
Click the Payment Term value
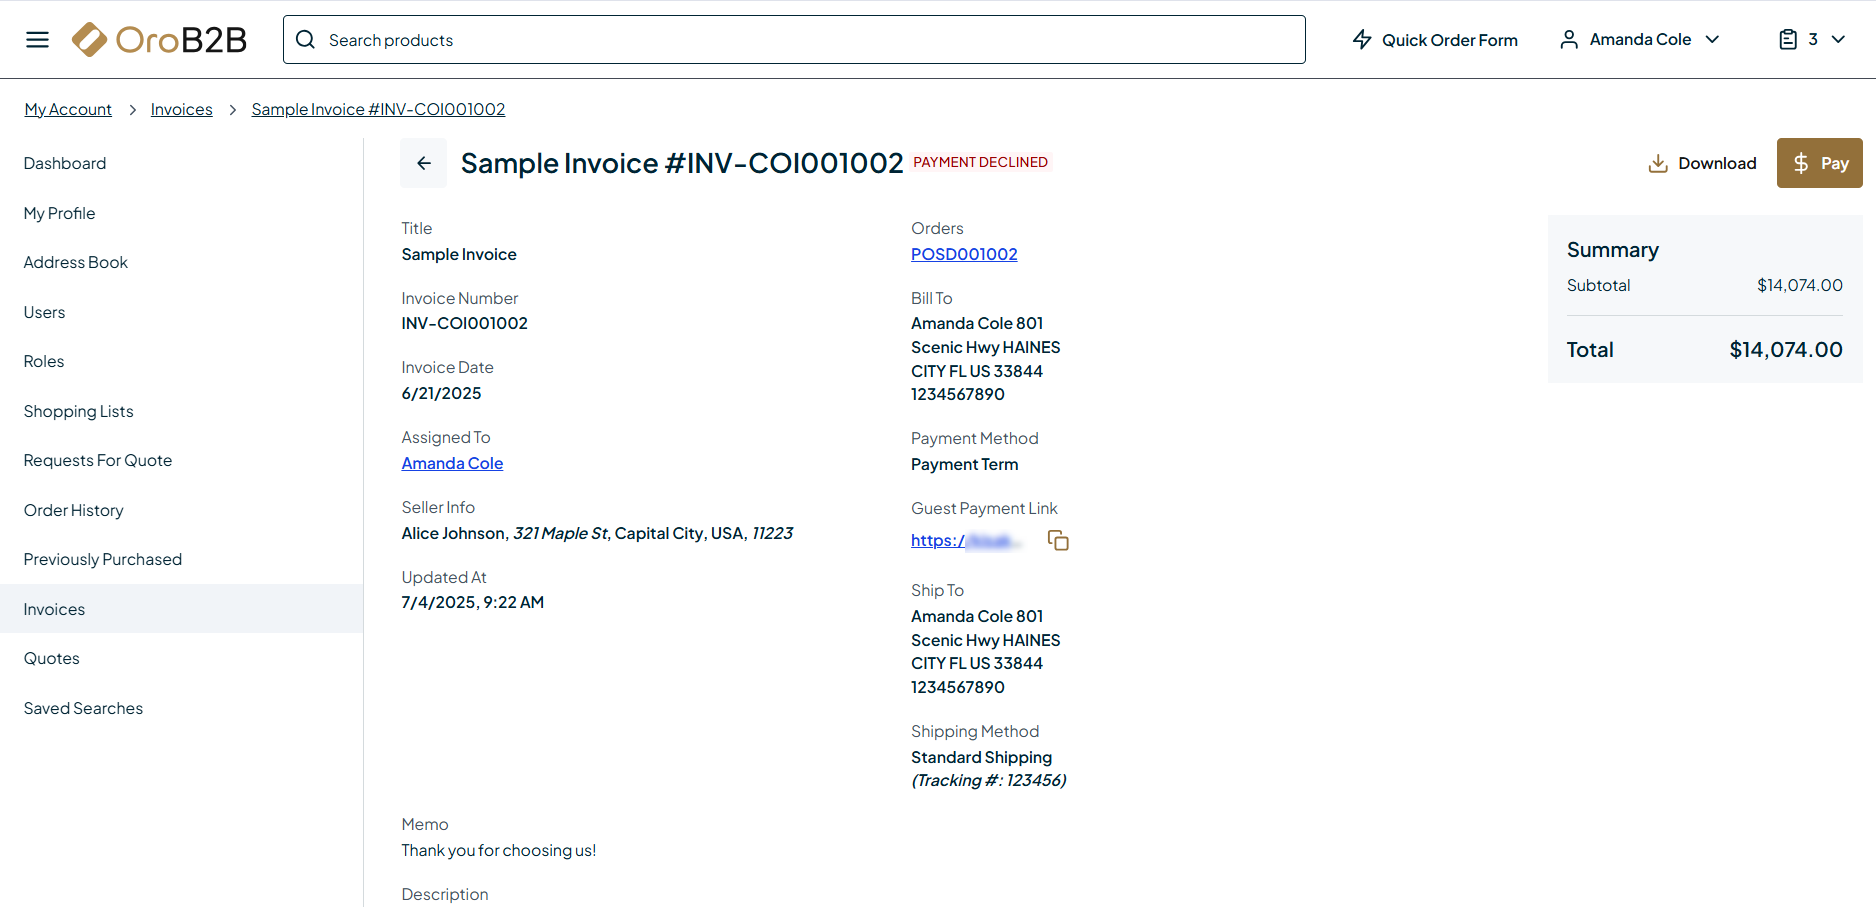[x=965, y=464]
